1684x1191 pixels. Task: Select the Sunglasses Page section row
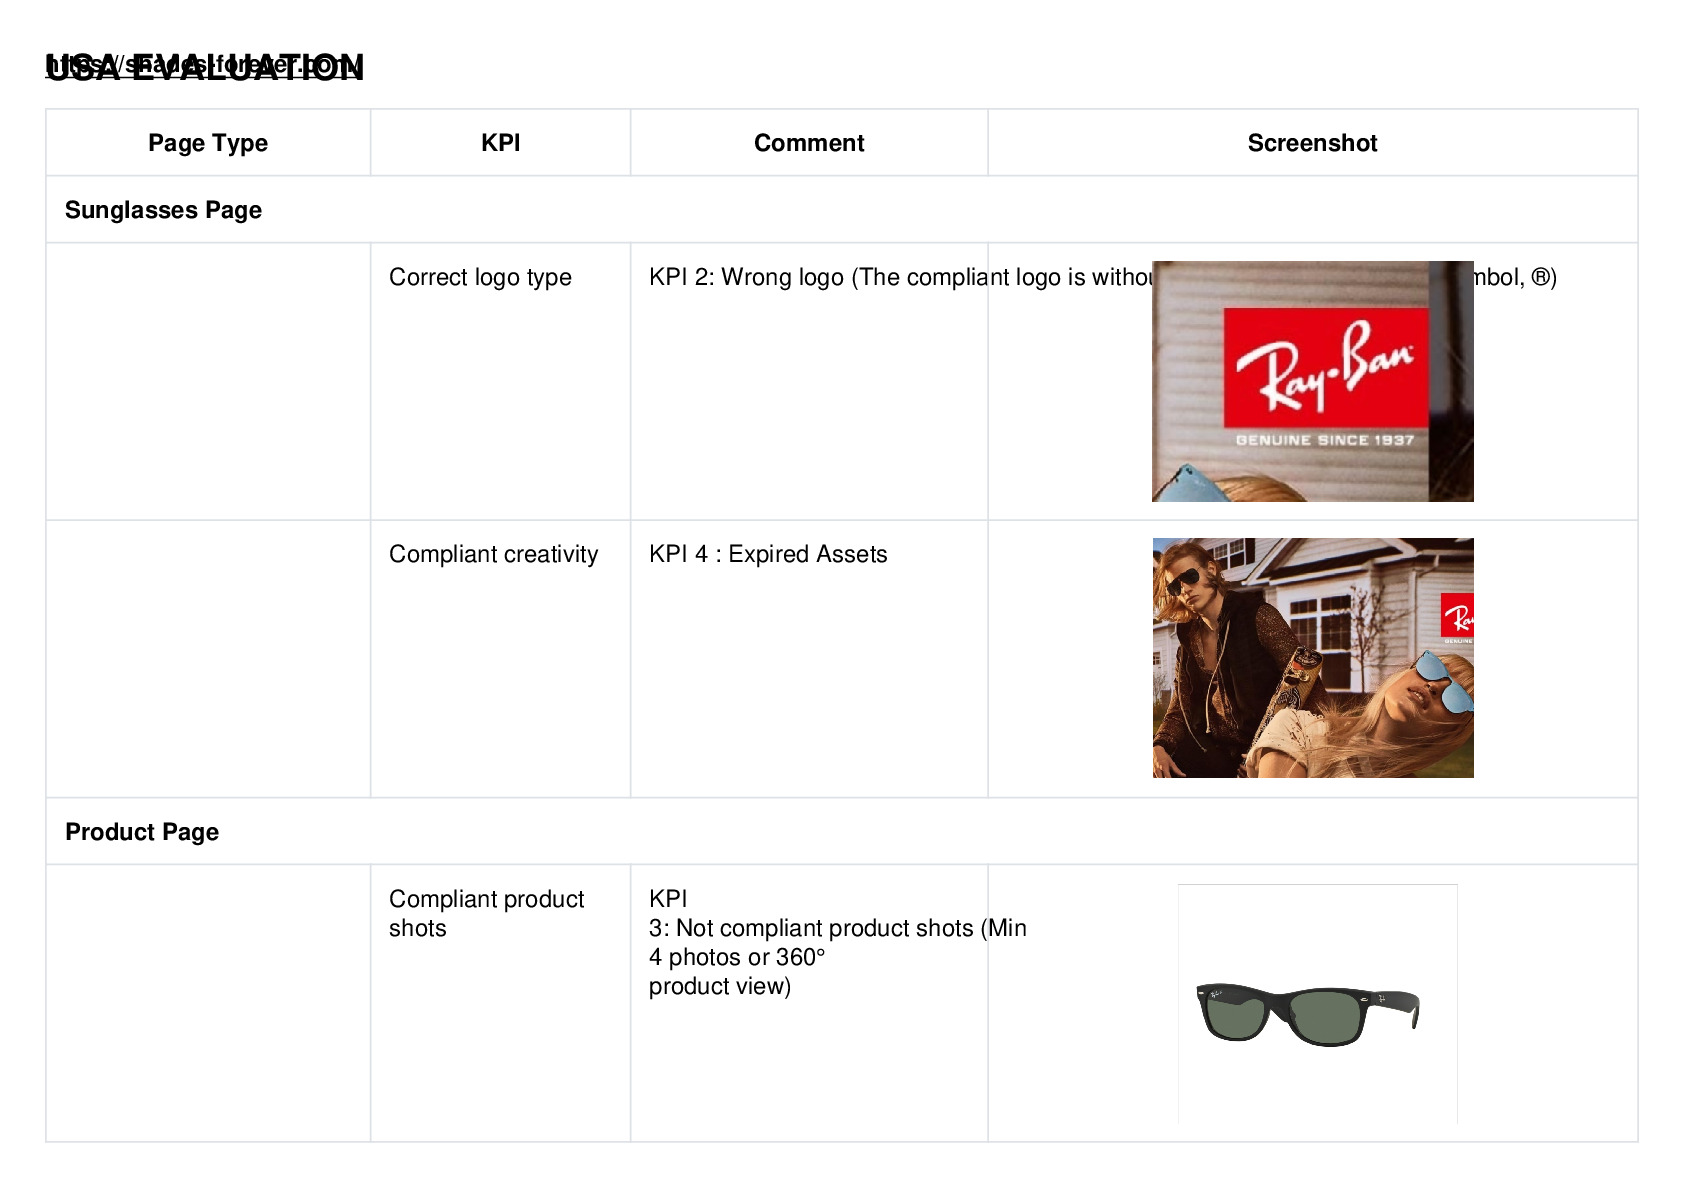tap(841, 210)
